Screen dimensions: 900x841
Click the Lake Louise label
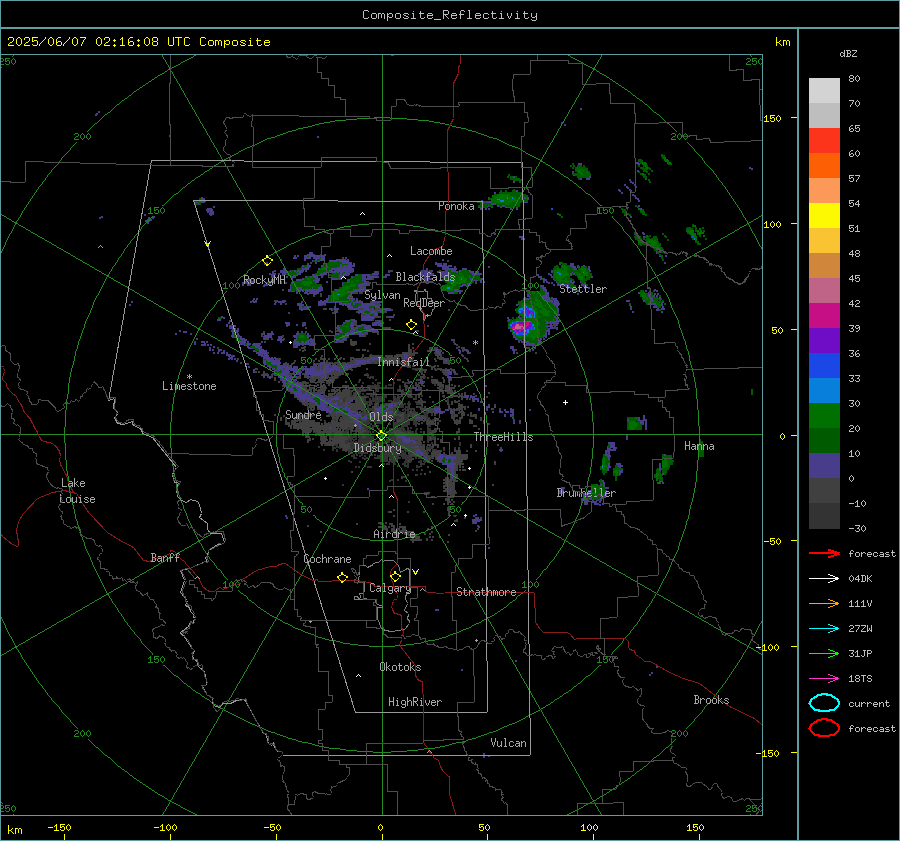(x=77, y=491)
